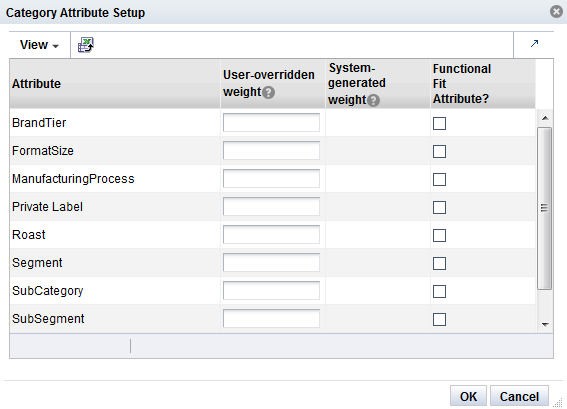Click the scrollbar down arrow
This screenshot has height=409, width=567.
click(545, 325)
